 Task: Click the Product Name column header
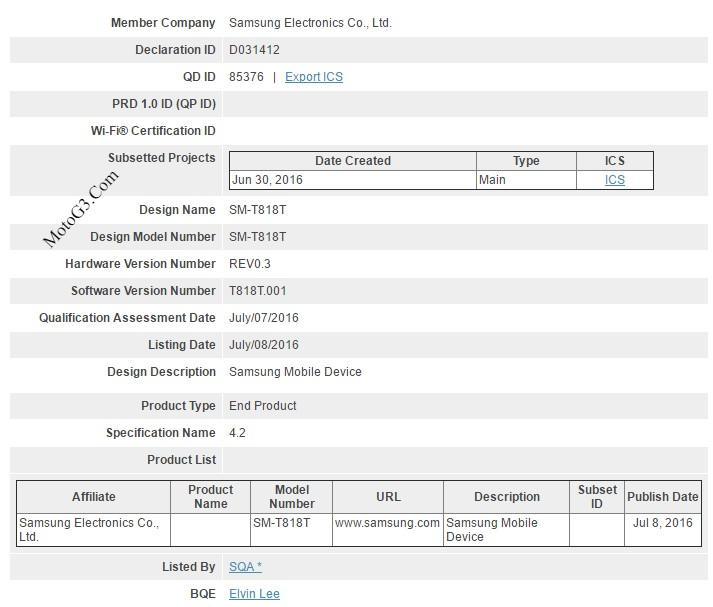pos(211,497)
